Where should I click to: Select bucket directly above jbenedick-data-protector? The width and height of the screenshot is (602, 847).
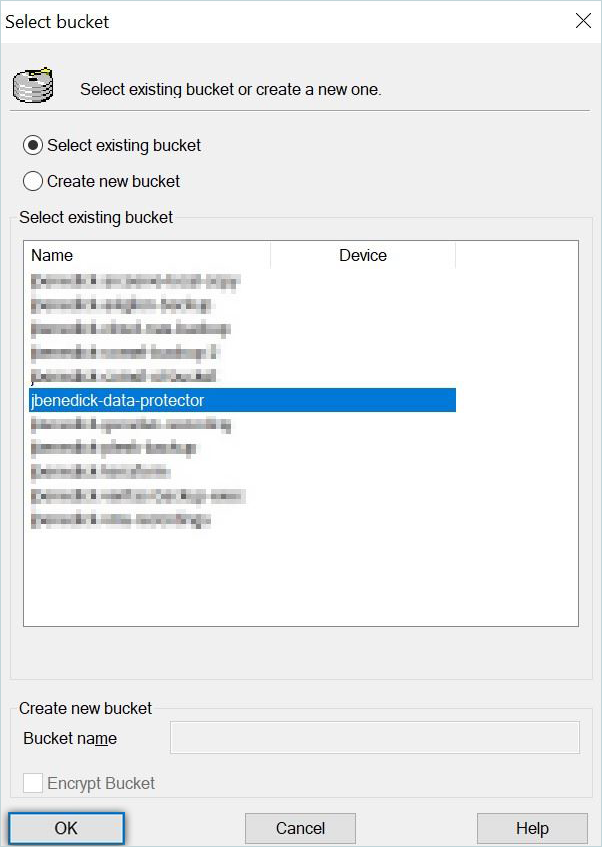[123, 376]
